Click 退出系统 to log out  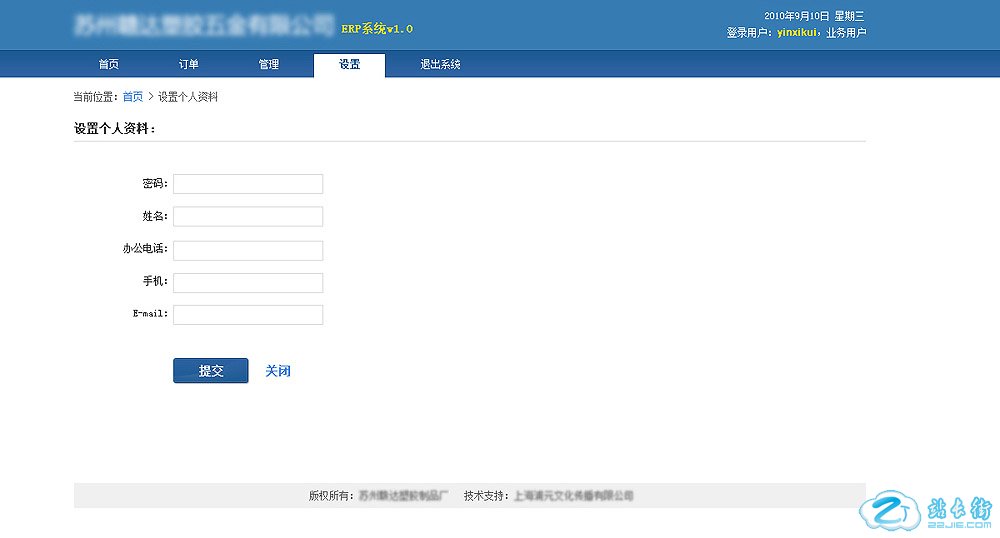tap(440, 65)
